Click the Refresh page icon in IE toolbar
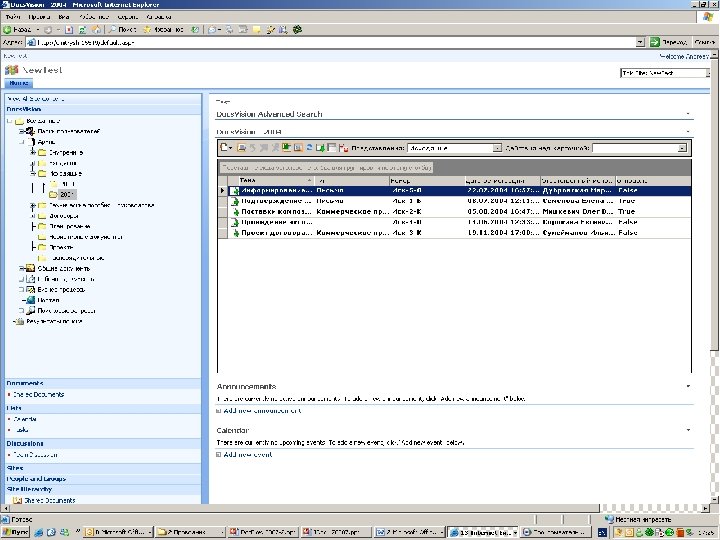720x540 pixels. 83,30
